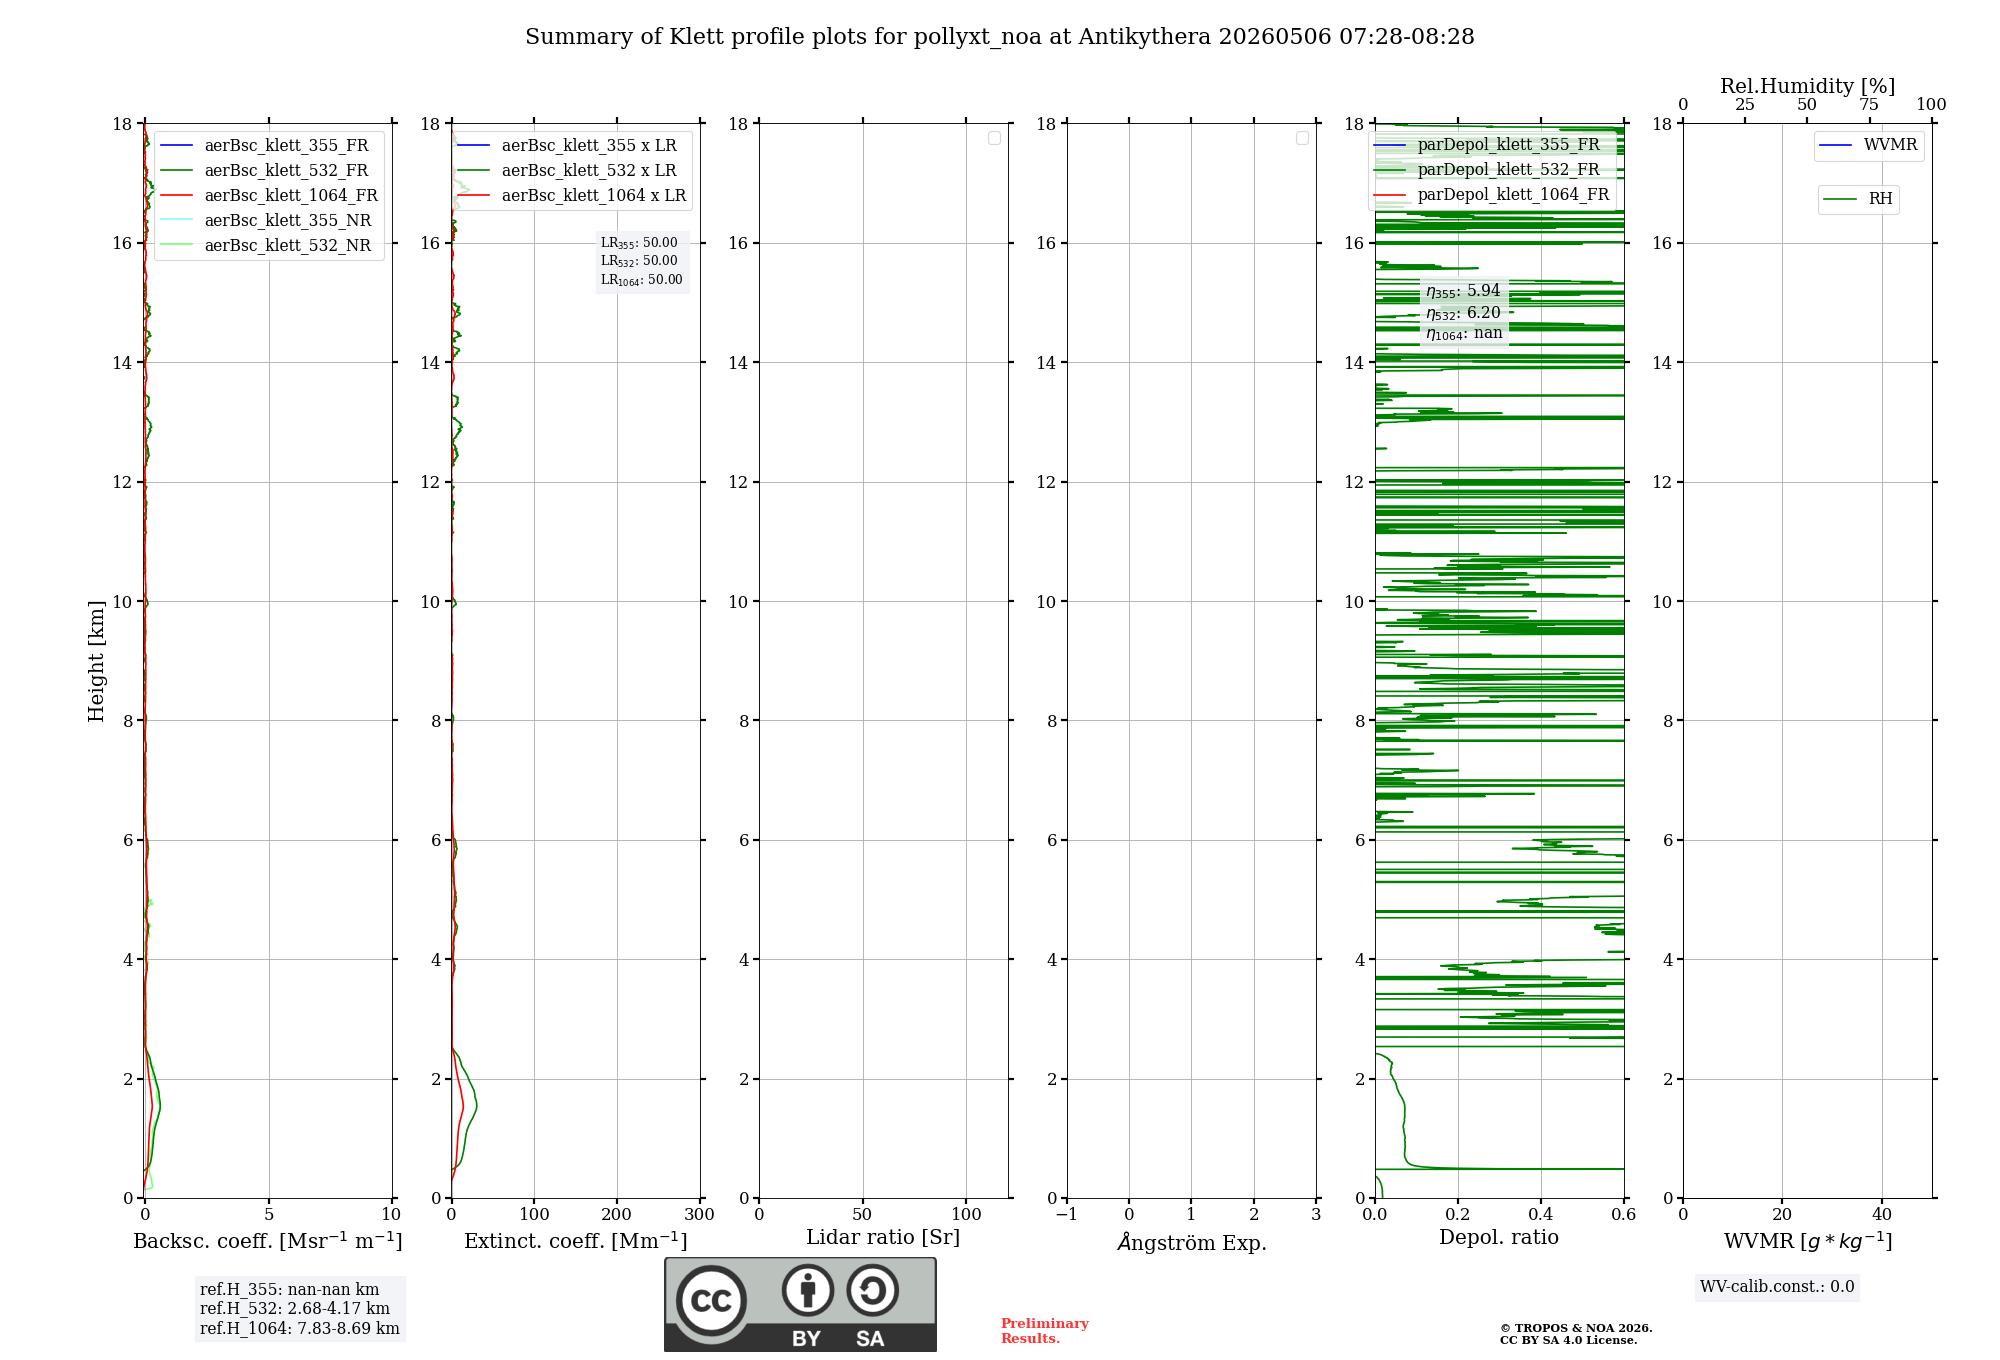This screenshot has width=2000, height=1360.
Task: Click the LR355: 50.00 annotation
Action: coord(639,243)
